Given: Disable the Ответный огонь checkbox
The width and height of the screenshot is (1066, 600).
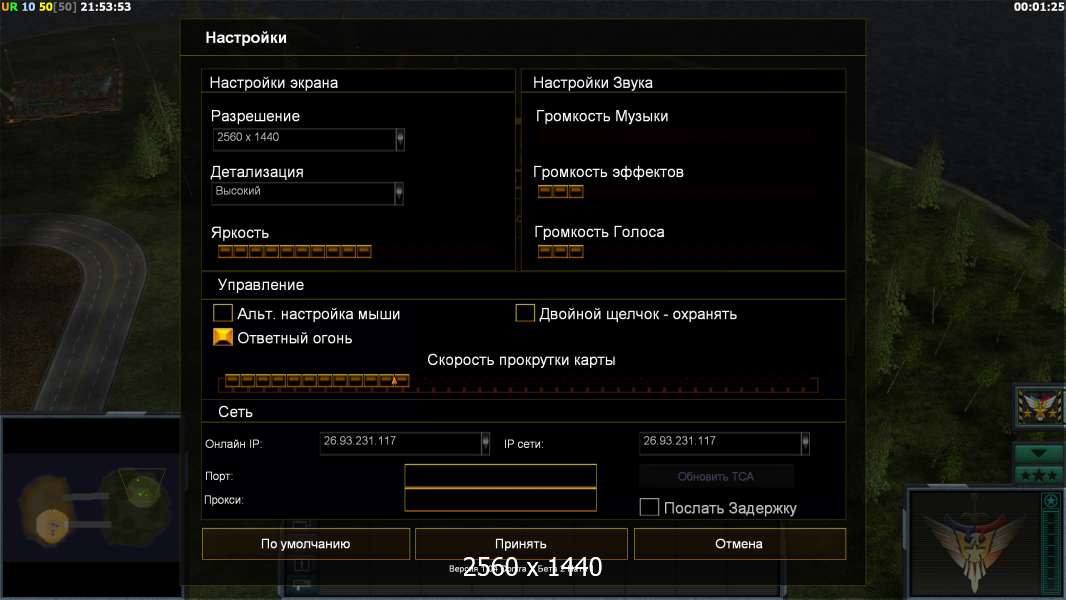Looking at the screenshot, I should tap(223, 338).
